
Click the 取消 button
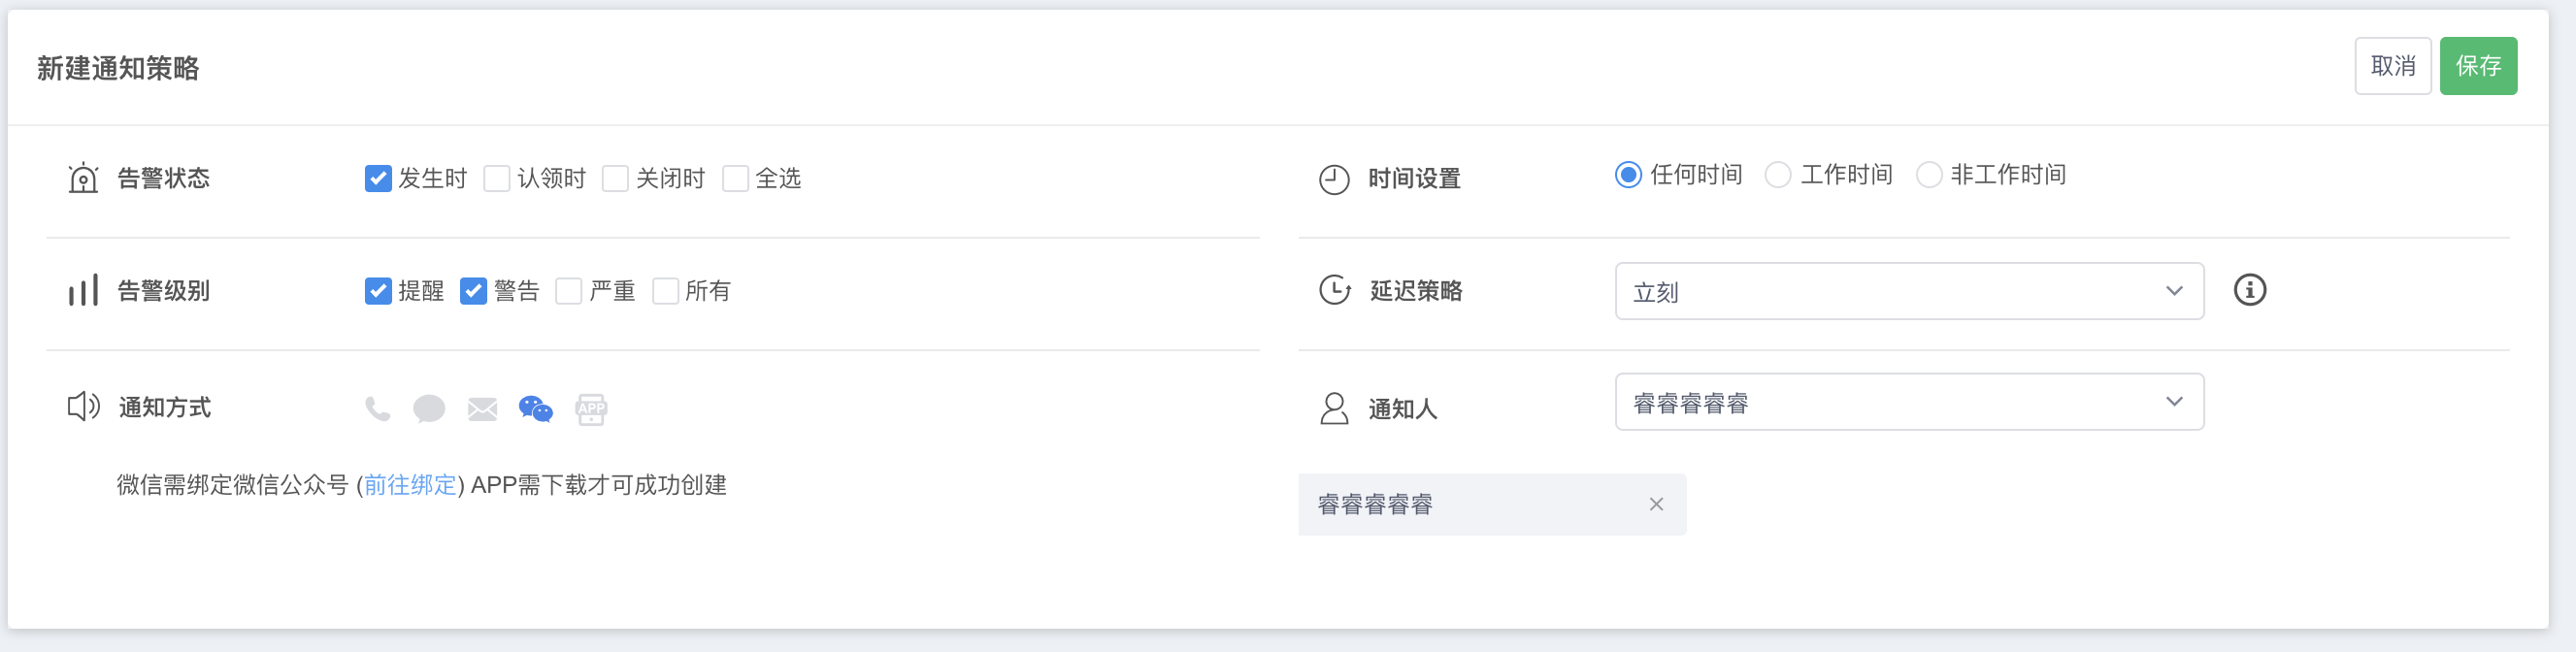point(2392,66)
